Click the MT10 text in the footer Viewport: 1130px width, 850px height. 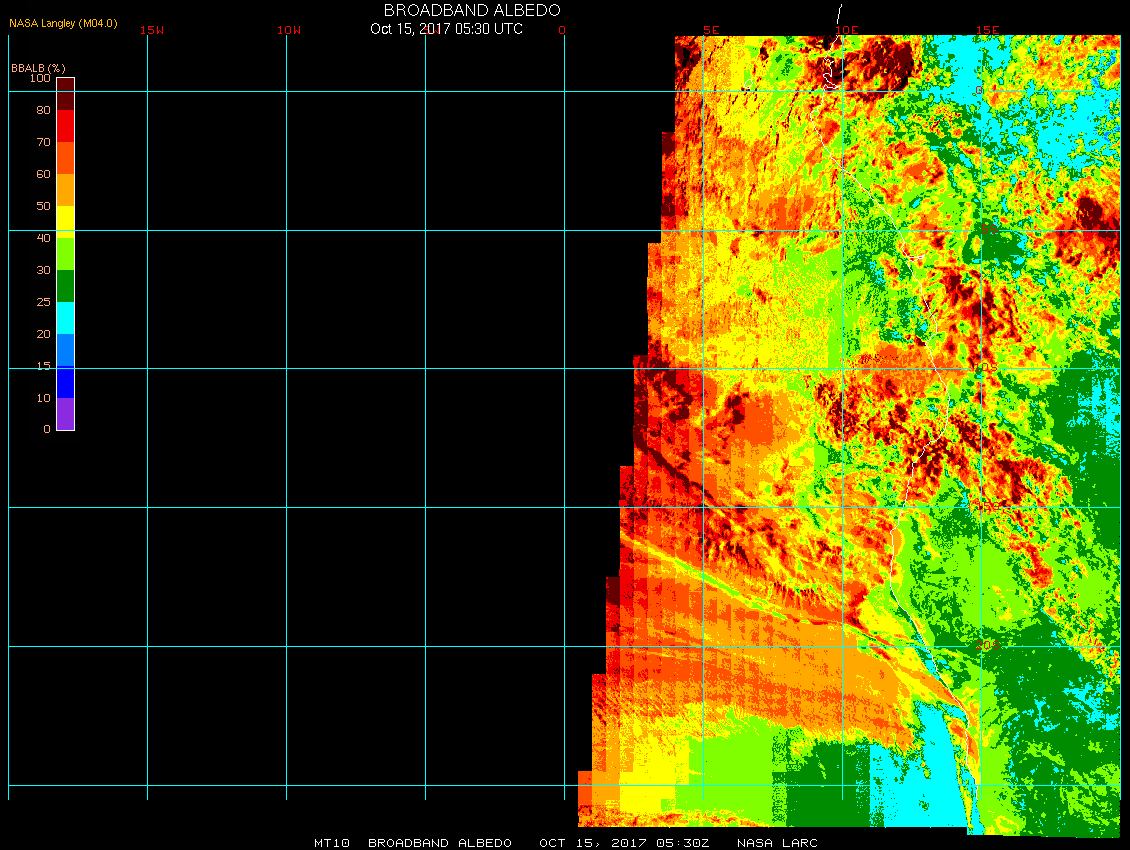point(332,843)
